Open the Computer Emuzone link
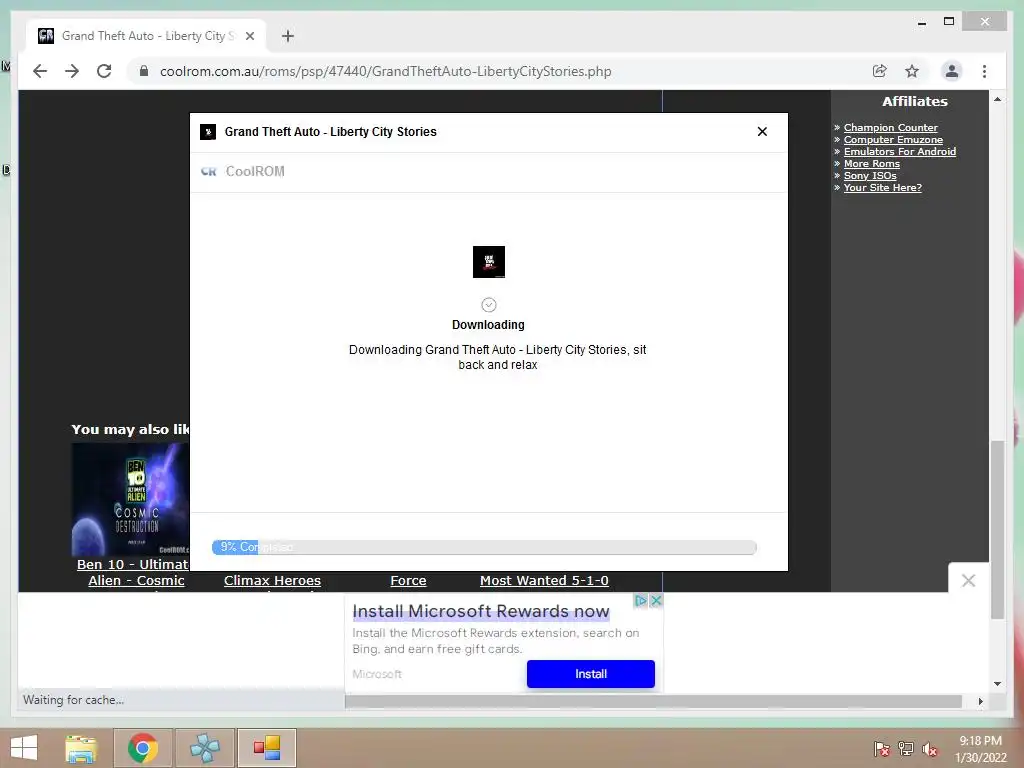Image resolution: width=1024 pixels, height=768 pixels. (893, 139)
